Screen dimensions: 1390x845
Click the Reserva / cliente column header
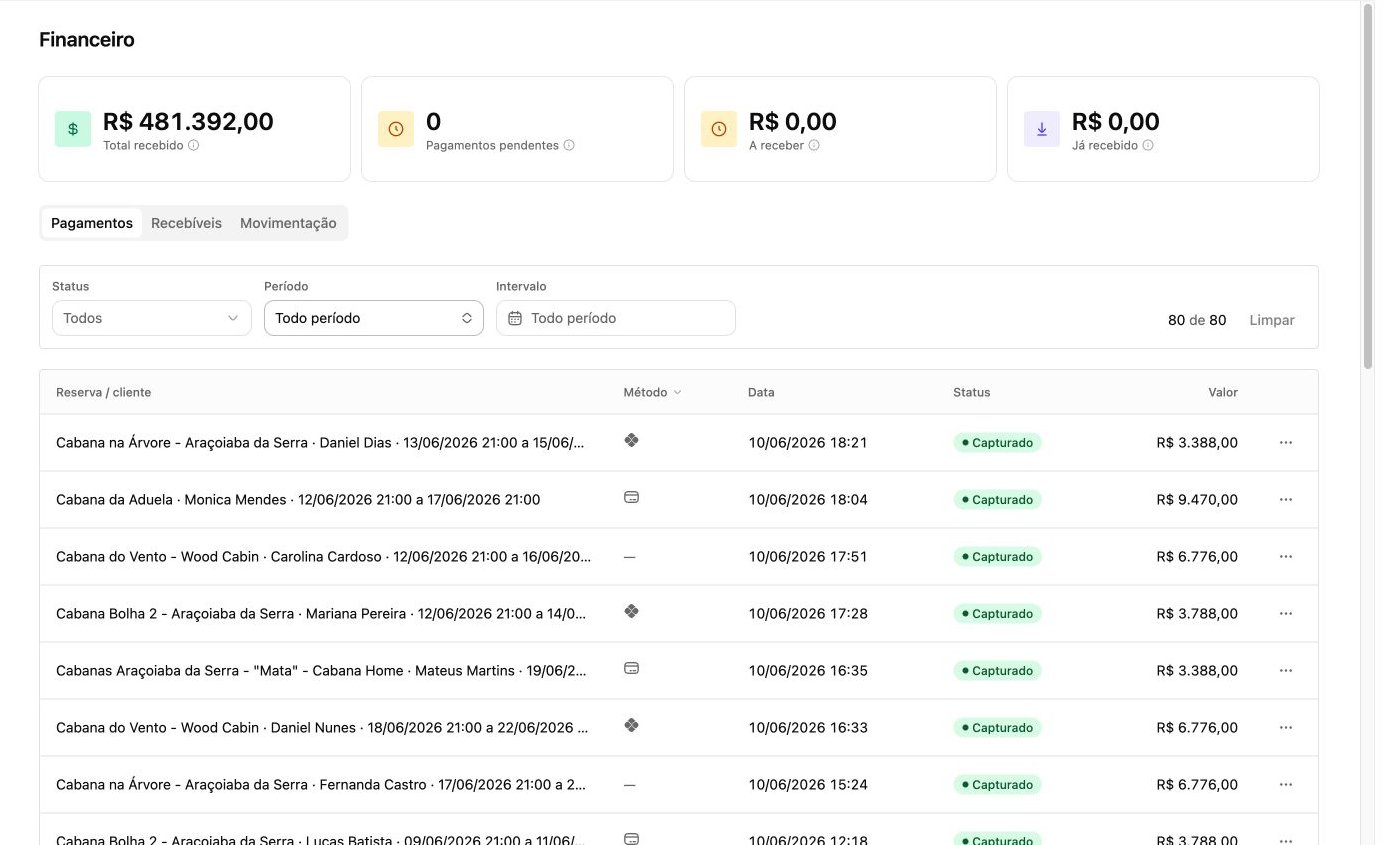[104, 392]
